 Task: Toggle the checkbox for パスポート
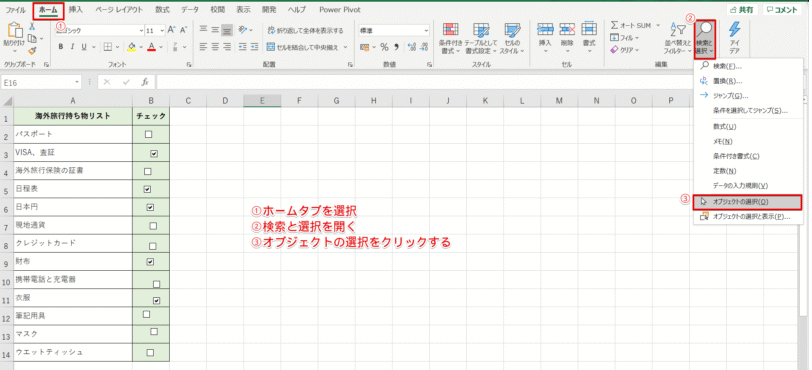click(149, 134)
